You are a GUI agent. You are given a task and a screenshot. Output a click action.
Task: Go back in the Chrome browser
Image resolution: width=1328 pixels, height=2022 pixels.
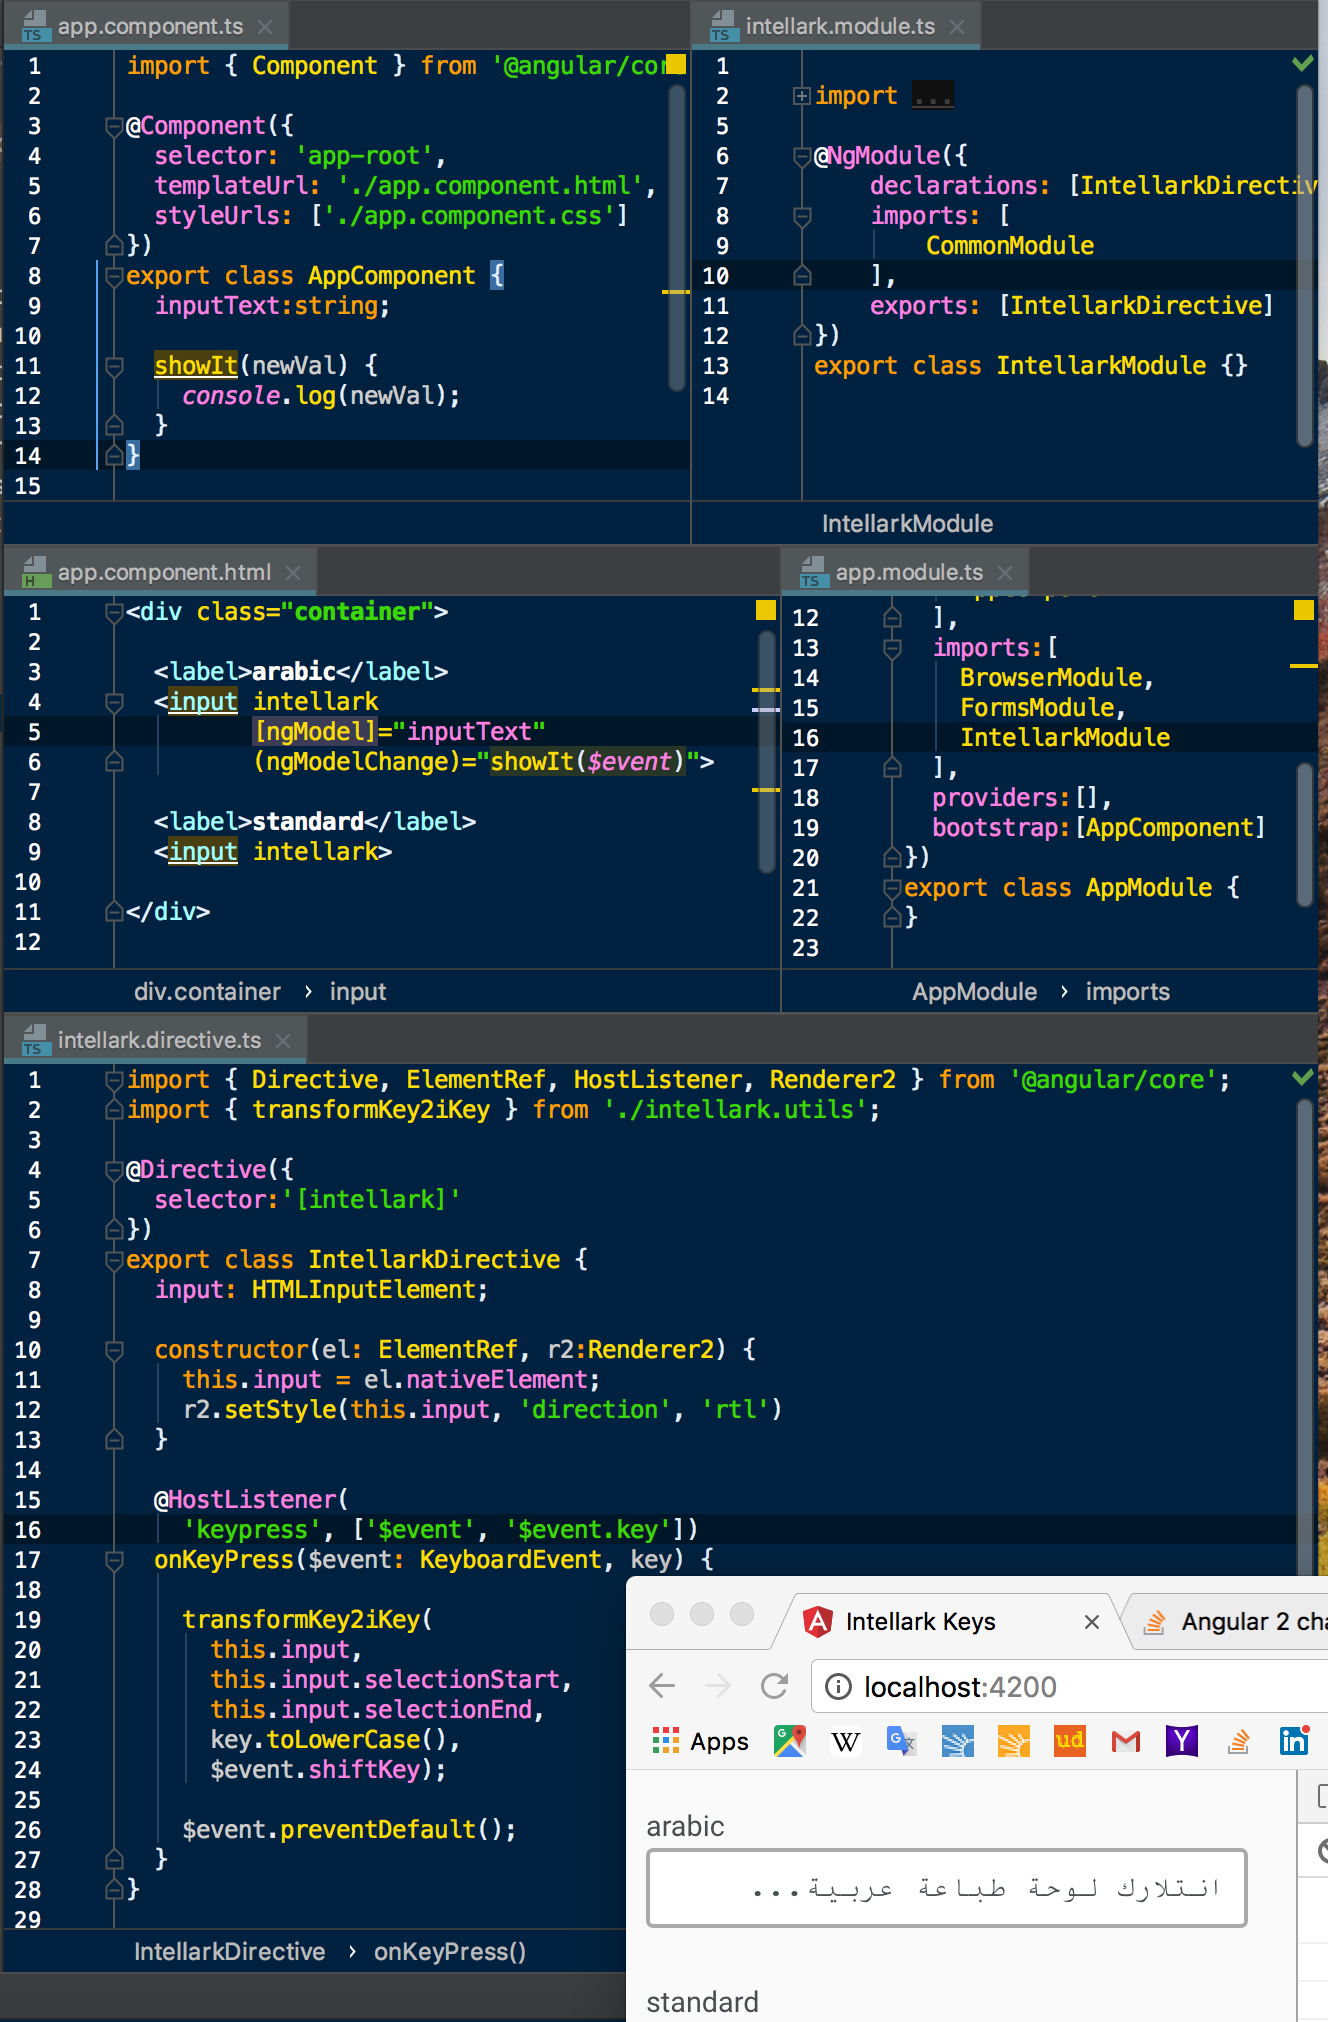(x=662, y=1687)
